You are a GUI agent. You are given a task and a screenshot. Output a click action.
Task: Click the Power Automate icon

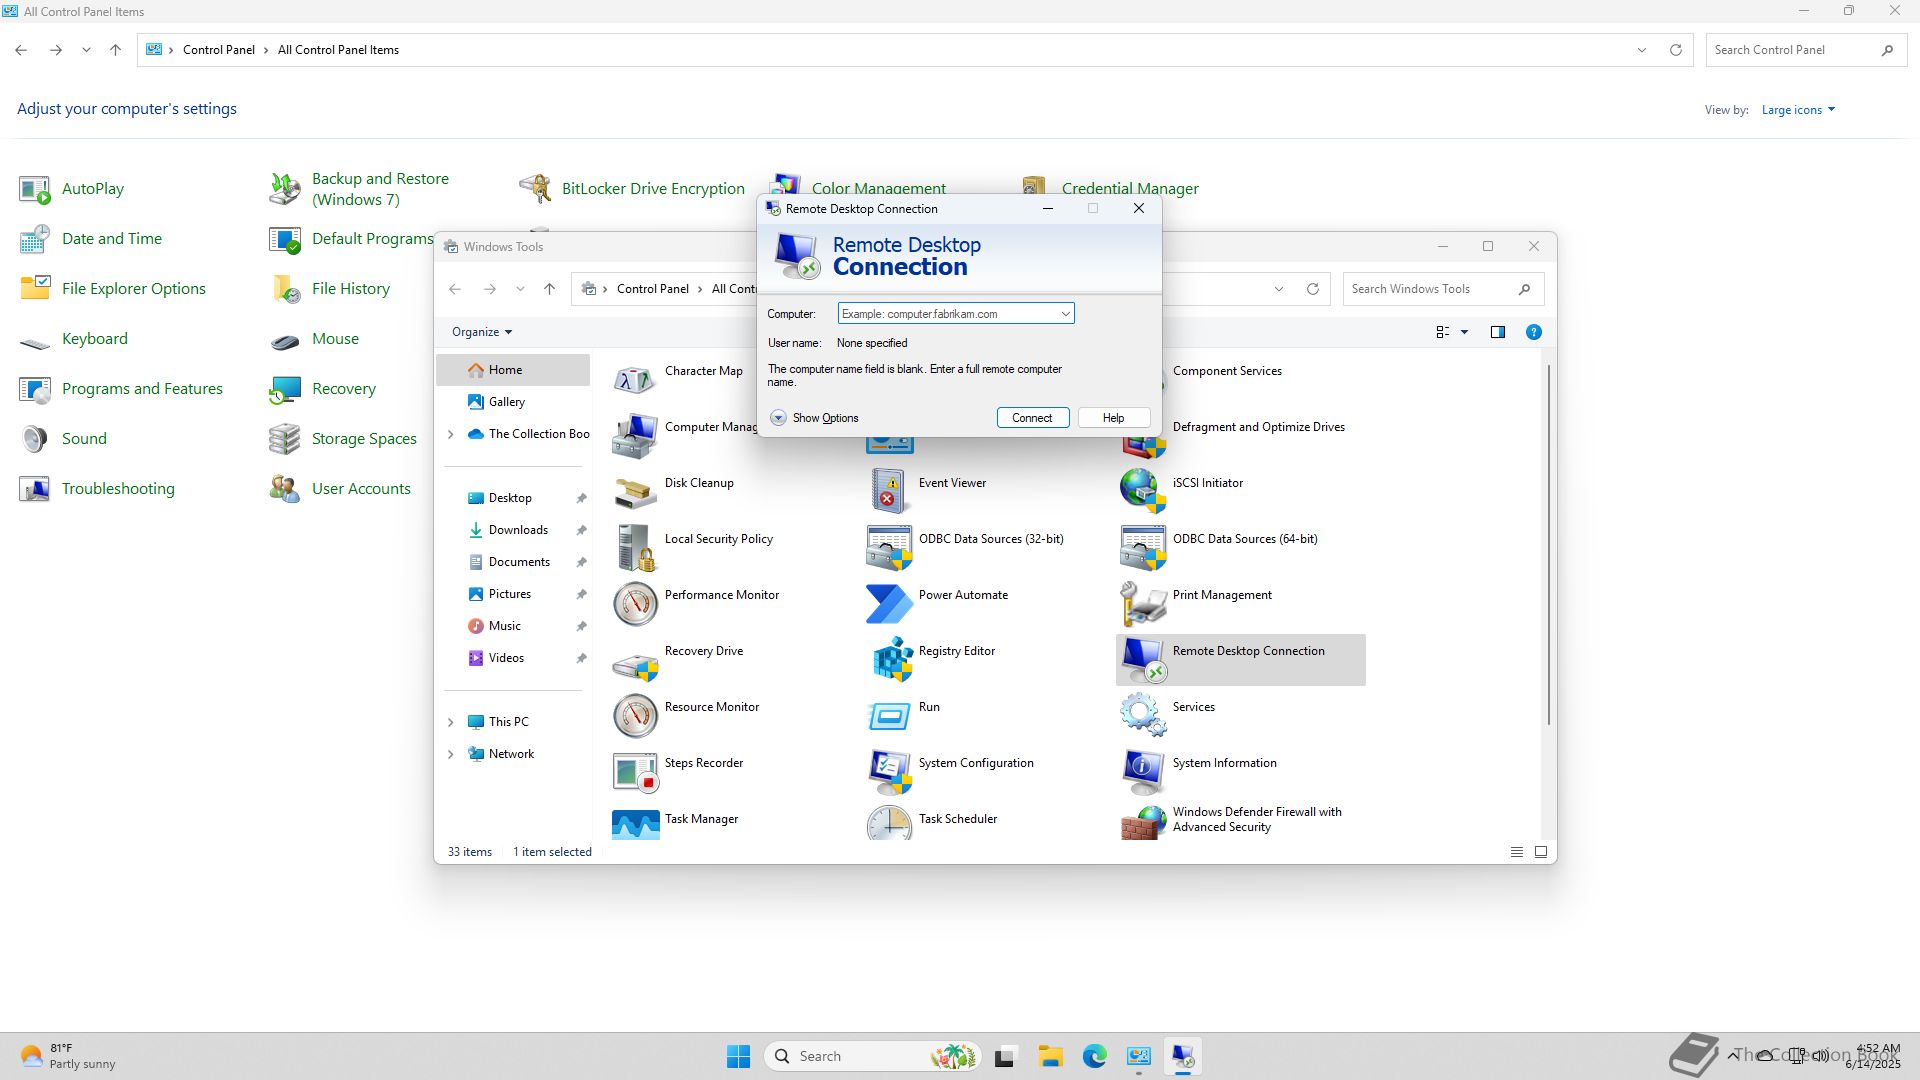click(x=889, y=603)
